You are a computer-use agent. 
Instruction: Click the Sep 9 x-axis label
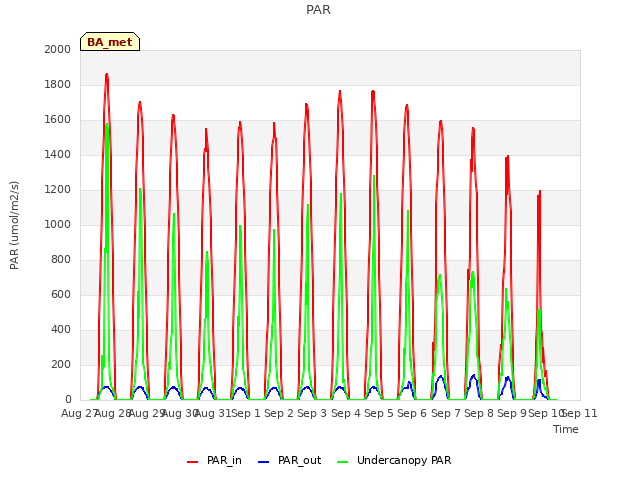click(512, 413)
